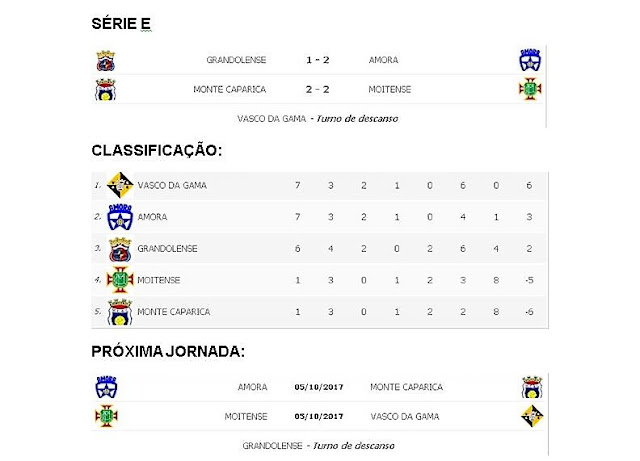
Task: Click the SÉRIE E heading
Action: 121,23
